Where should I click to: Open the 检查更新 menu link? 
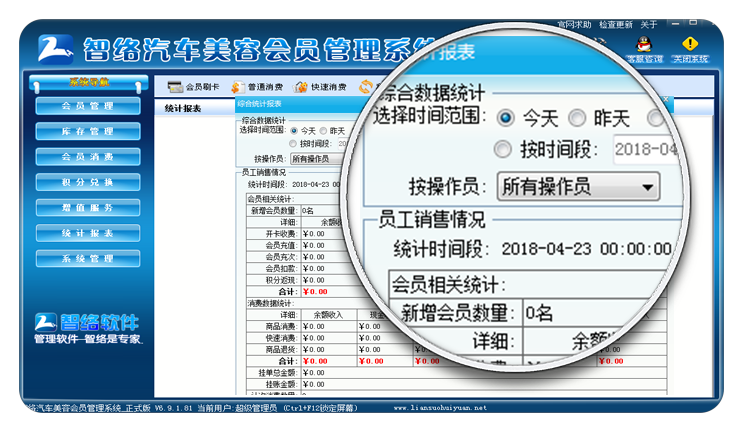(x=616, y=24)
